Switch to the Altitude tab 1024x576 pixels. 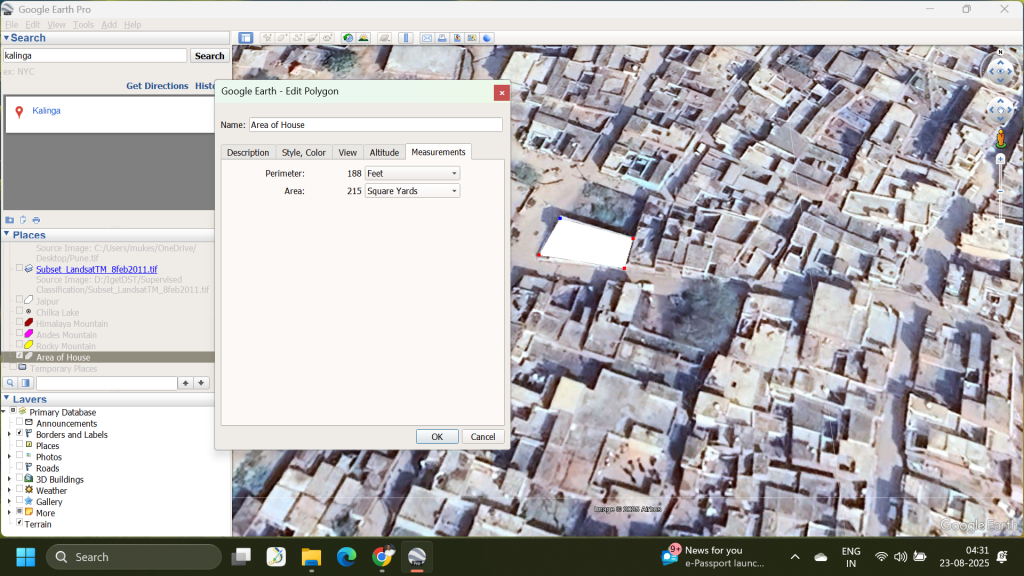[385, 152]
